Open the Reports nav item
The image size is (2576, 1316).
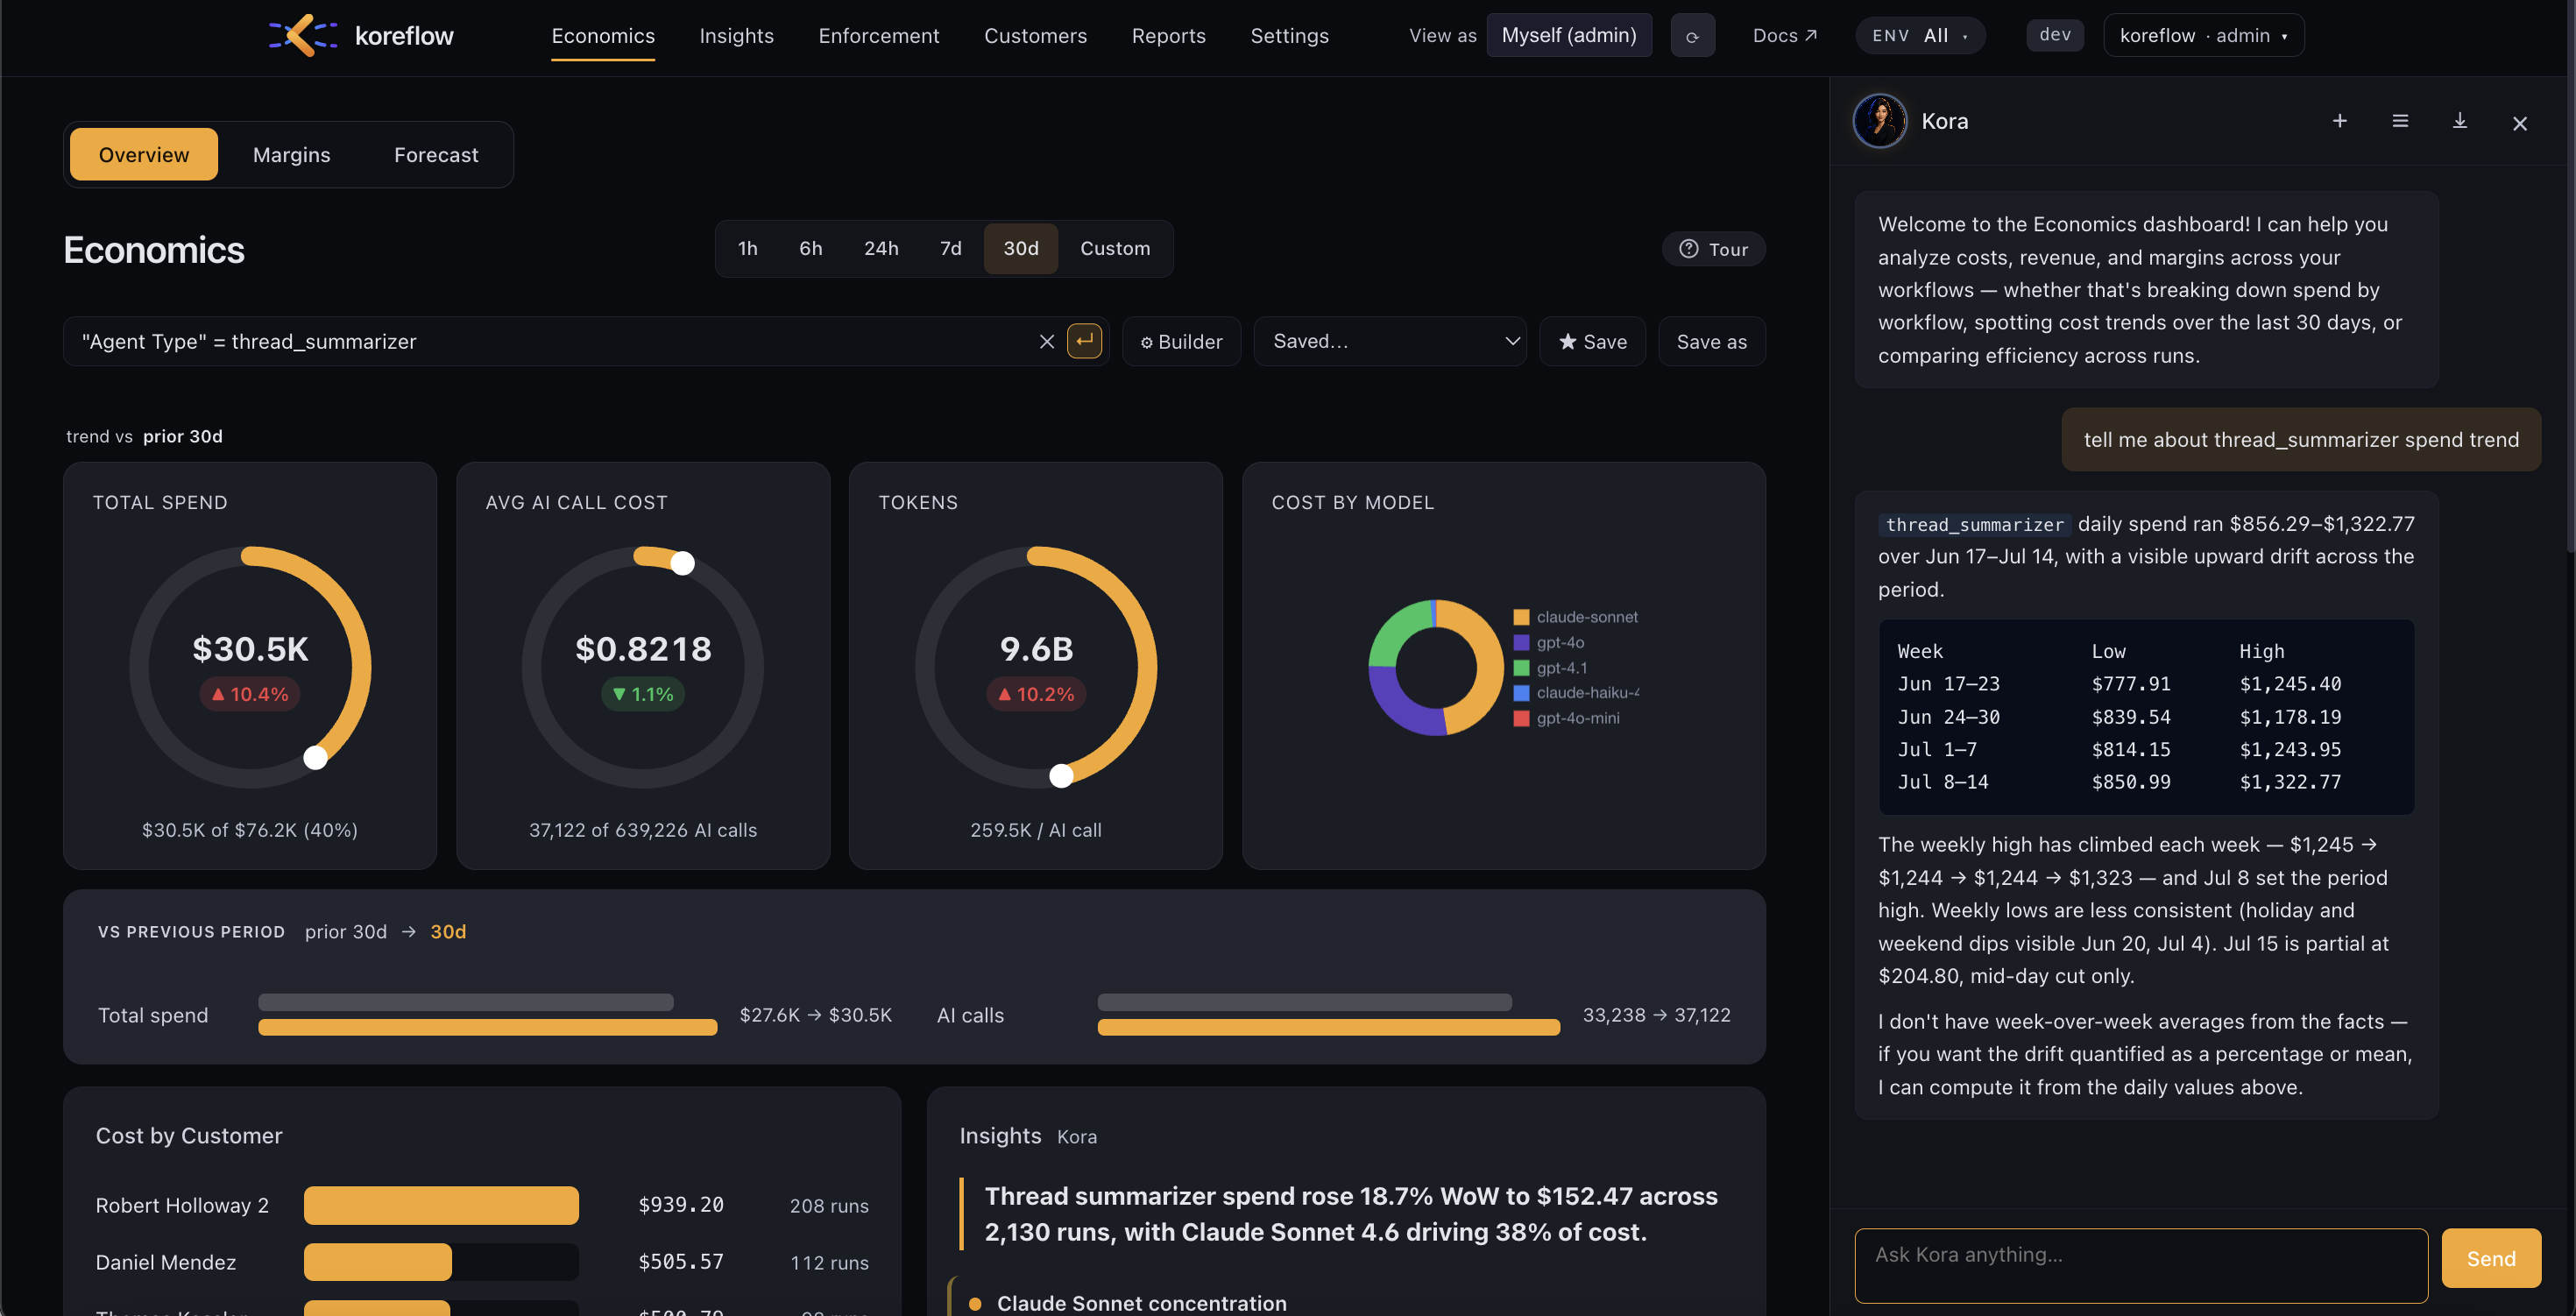[1168, 36]
